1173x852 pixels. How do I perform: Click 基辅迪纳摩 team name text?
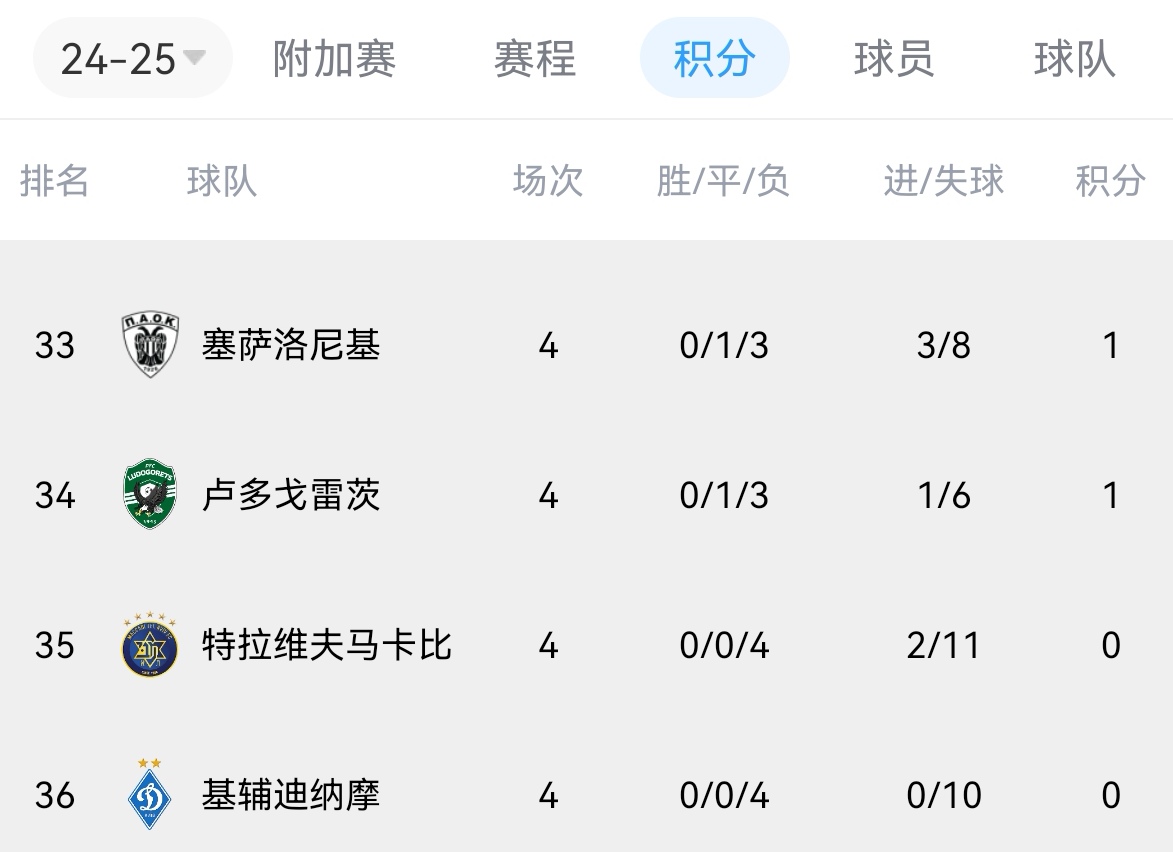point(290,797)
